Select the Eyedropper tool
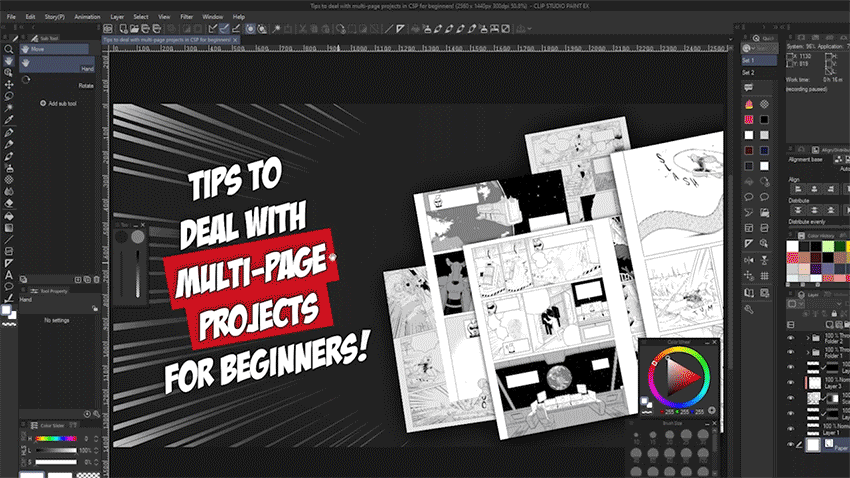 pos(9,120)
